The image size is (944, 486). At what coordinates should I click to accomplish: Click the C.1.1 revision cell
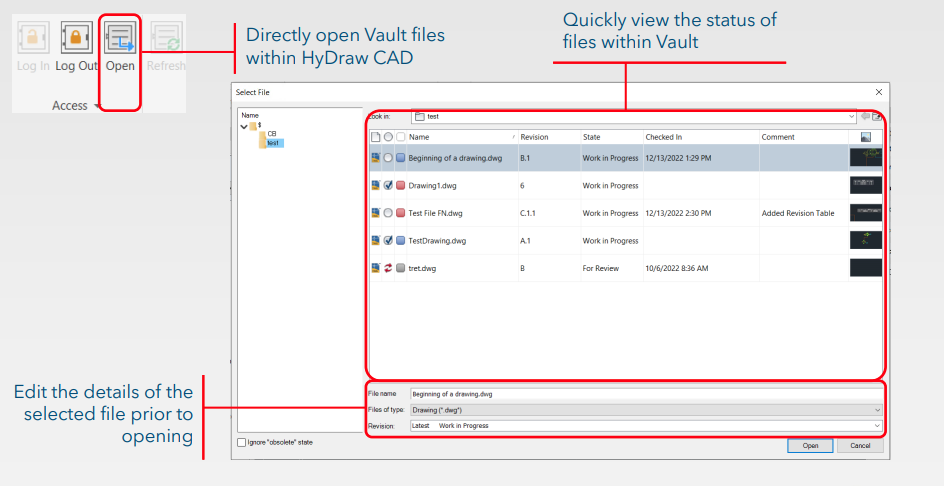point(528,213)
